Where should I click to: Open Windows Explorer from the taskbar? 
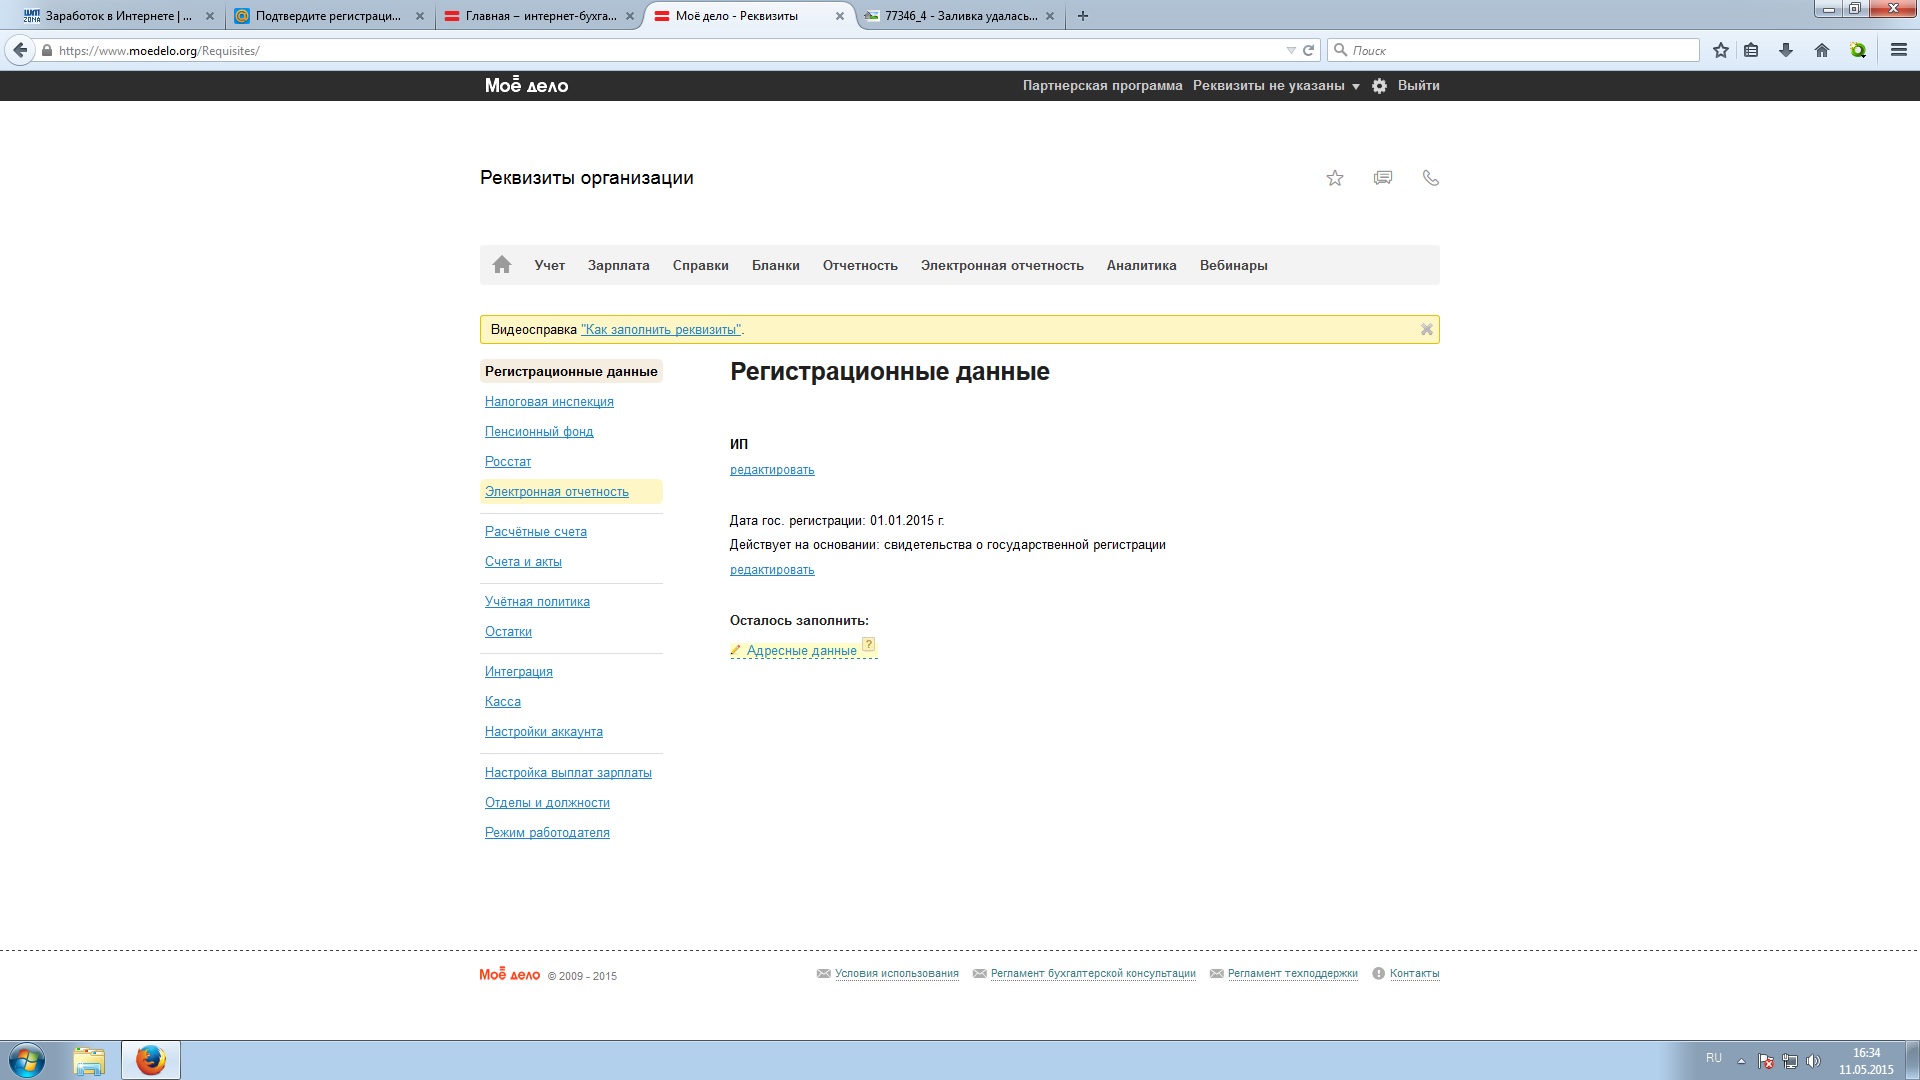point(89,1060)
